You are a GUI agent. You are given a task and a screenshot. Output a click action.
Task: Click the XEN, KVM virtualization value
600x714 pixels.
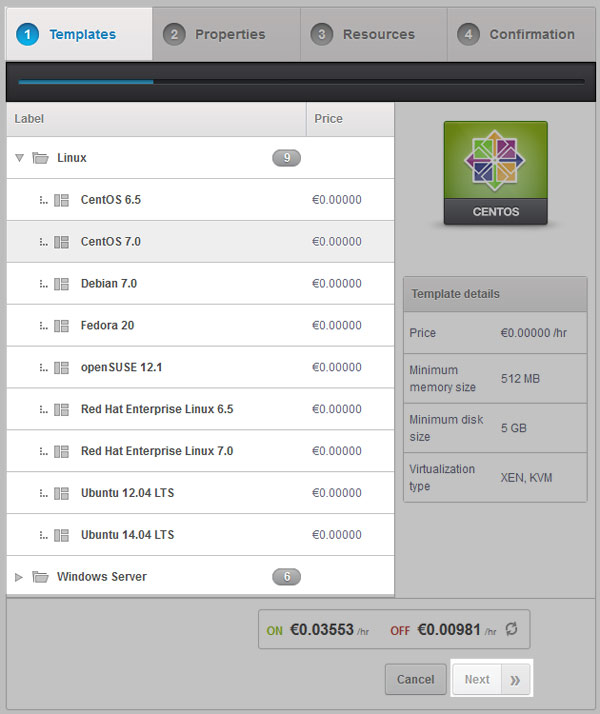point(526,478)
